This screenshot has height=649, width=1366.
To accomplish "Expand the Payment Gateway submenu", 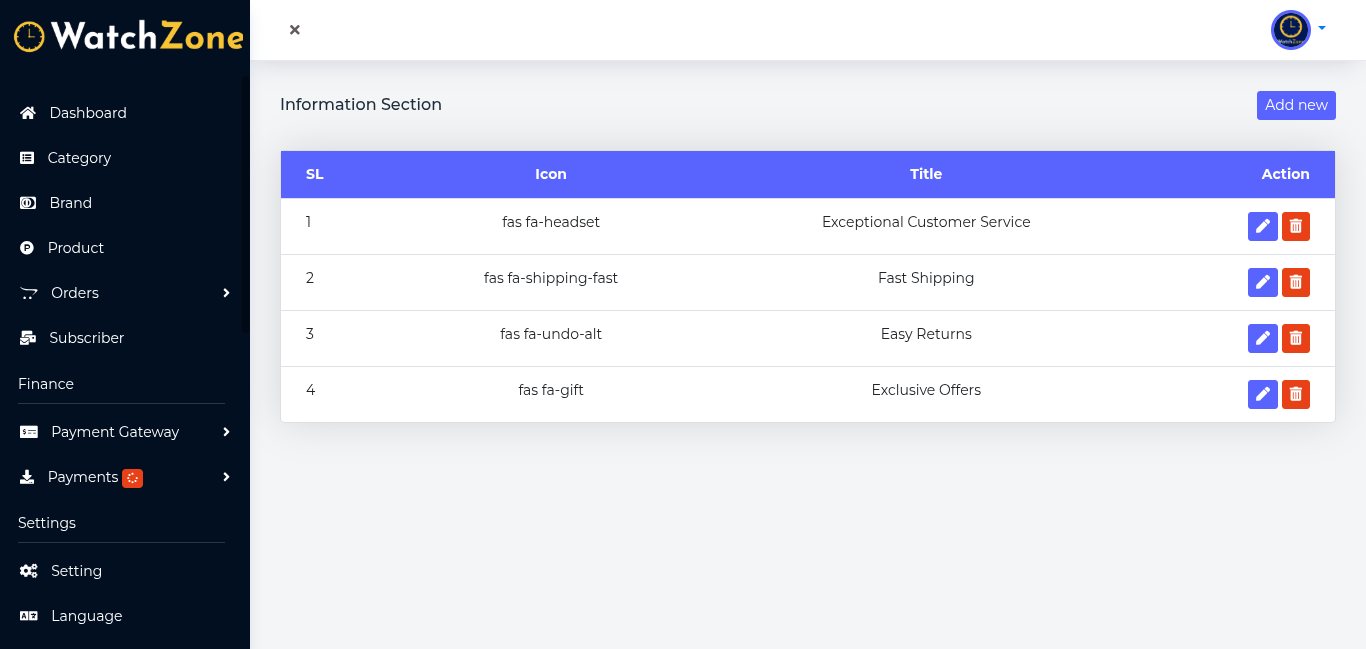I will (226, 432).
